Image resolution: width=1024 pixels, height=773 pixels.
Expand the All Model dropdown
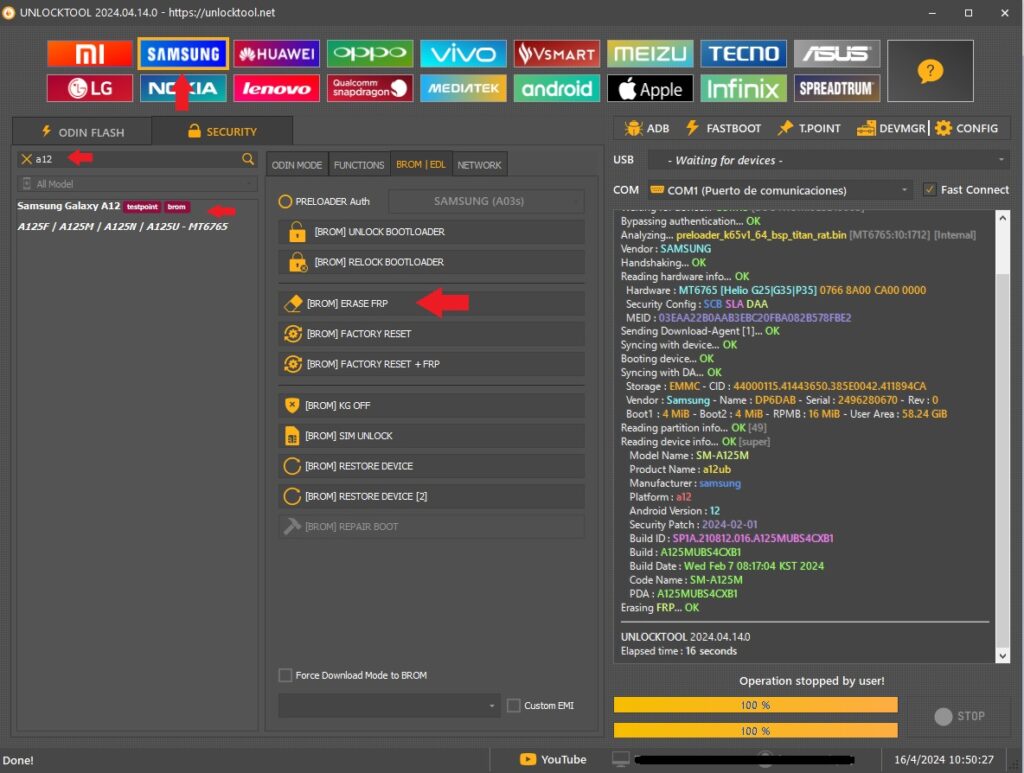(137, 184)
